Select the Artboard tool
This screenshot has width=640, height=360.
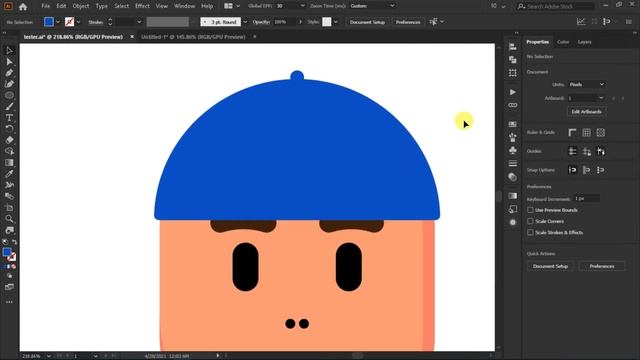click(9, 207)
